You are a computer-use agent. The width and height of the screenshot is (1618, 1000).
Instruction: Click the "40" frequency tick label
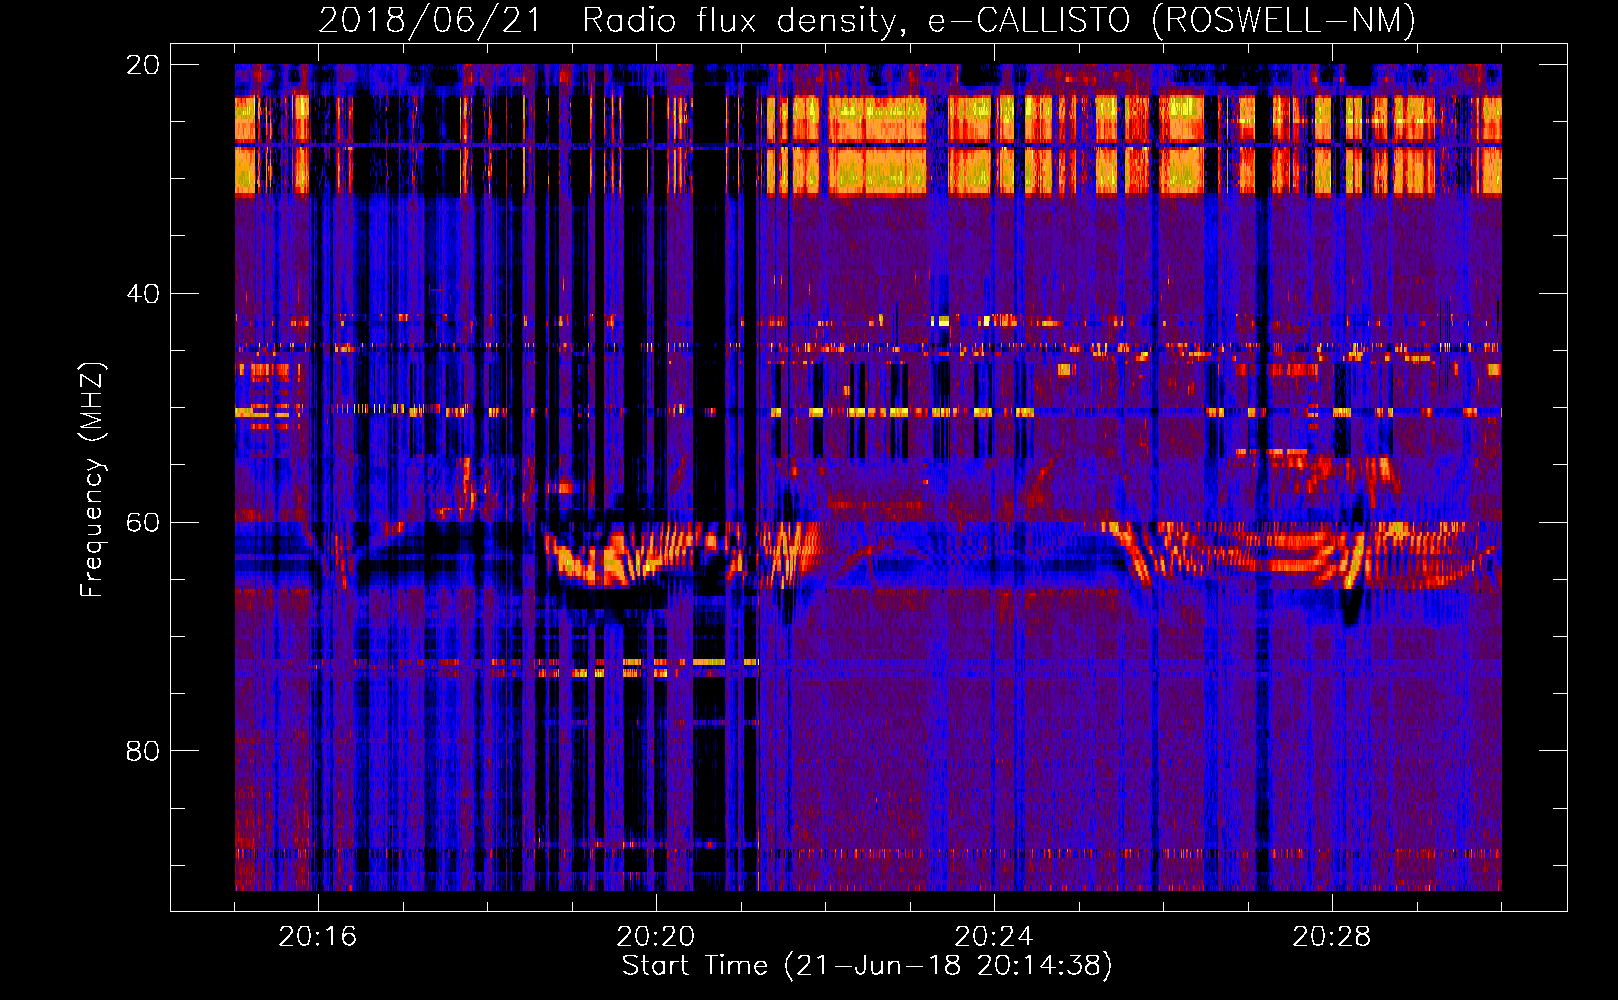(x=142, y=294)
